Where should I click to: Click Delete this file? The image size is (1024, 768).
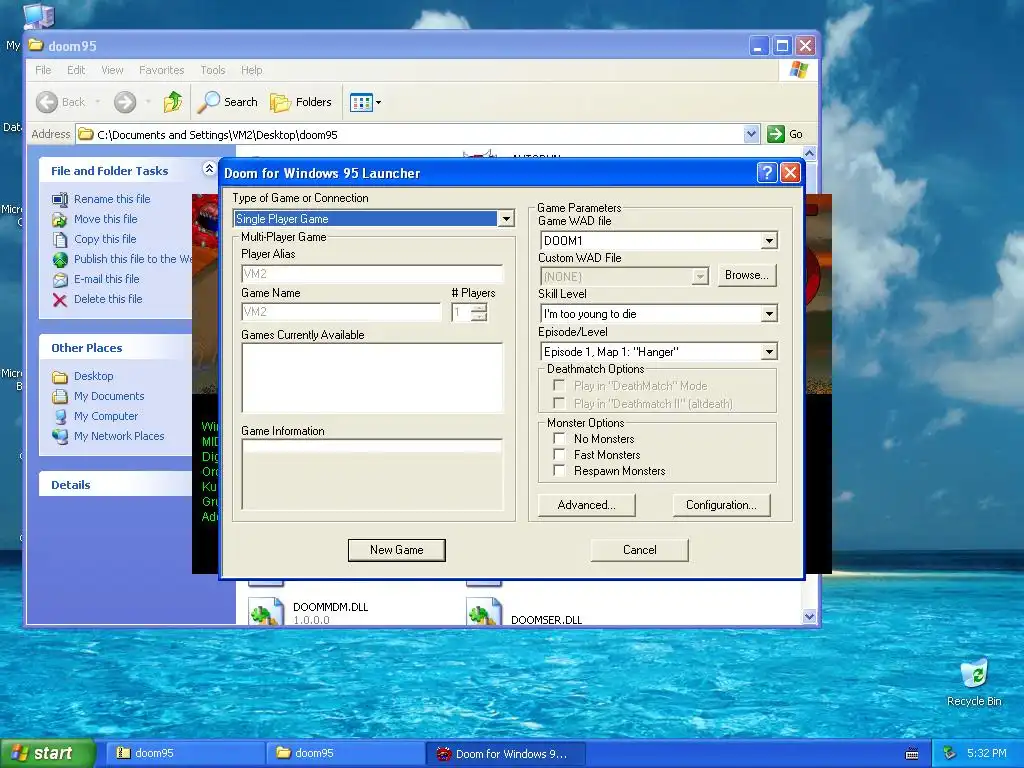[x=108, y=299]
